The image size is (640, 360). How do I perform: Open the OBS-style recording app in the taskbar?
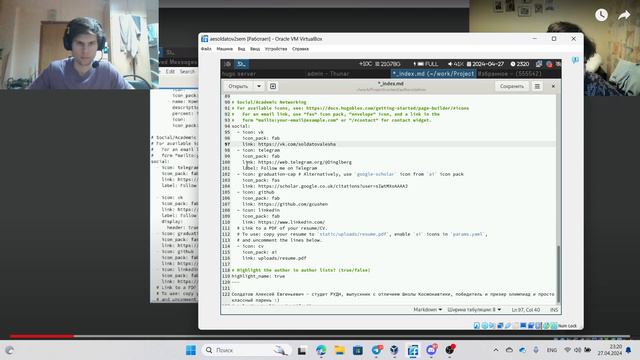pyautogui.click(x=450, y=350)
